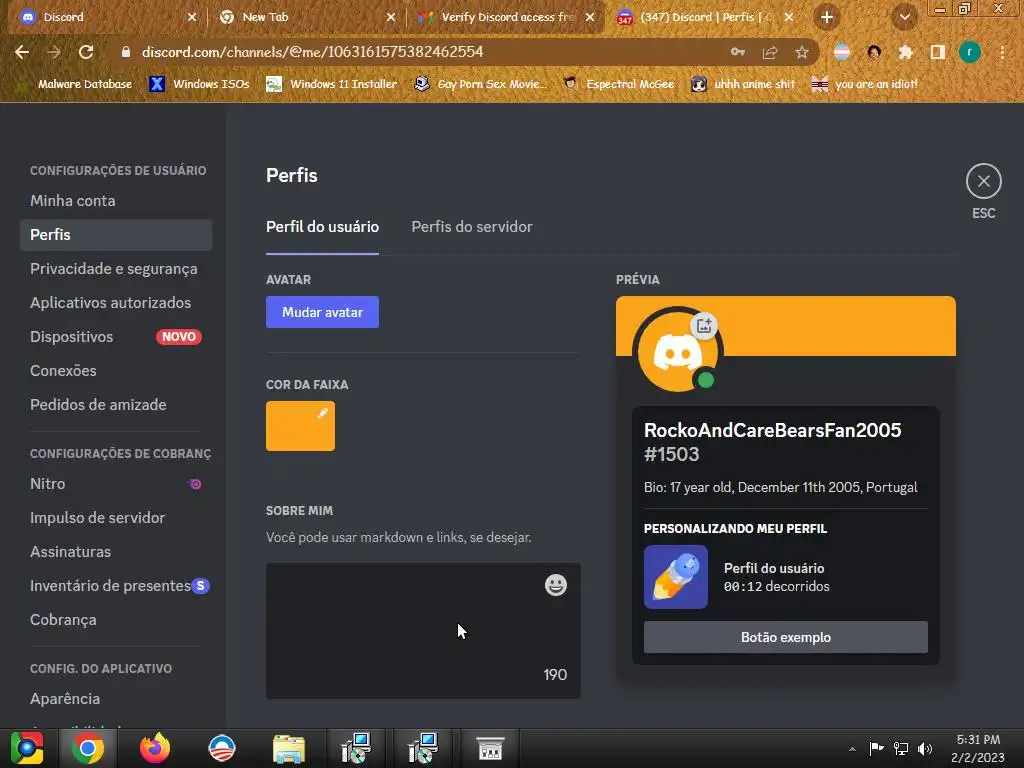Image resolution: width=1024 pixels, height=768 pixels.
Task: Click the forward navigation arrow
Action: [x=54, y=52]
